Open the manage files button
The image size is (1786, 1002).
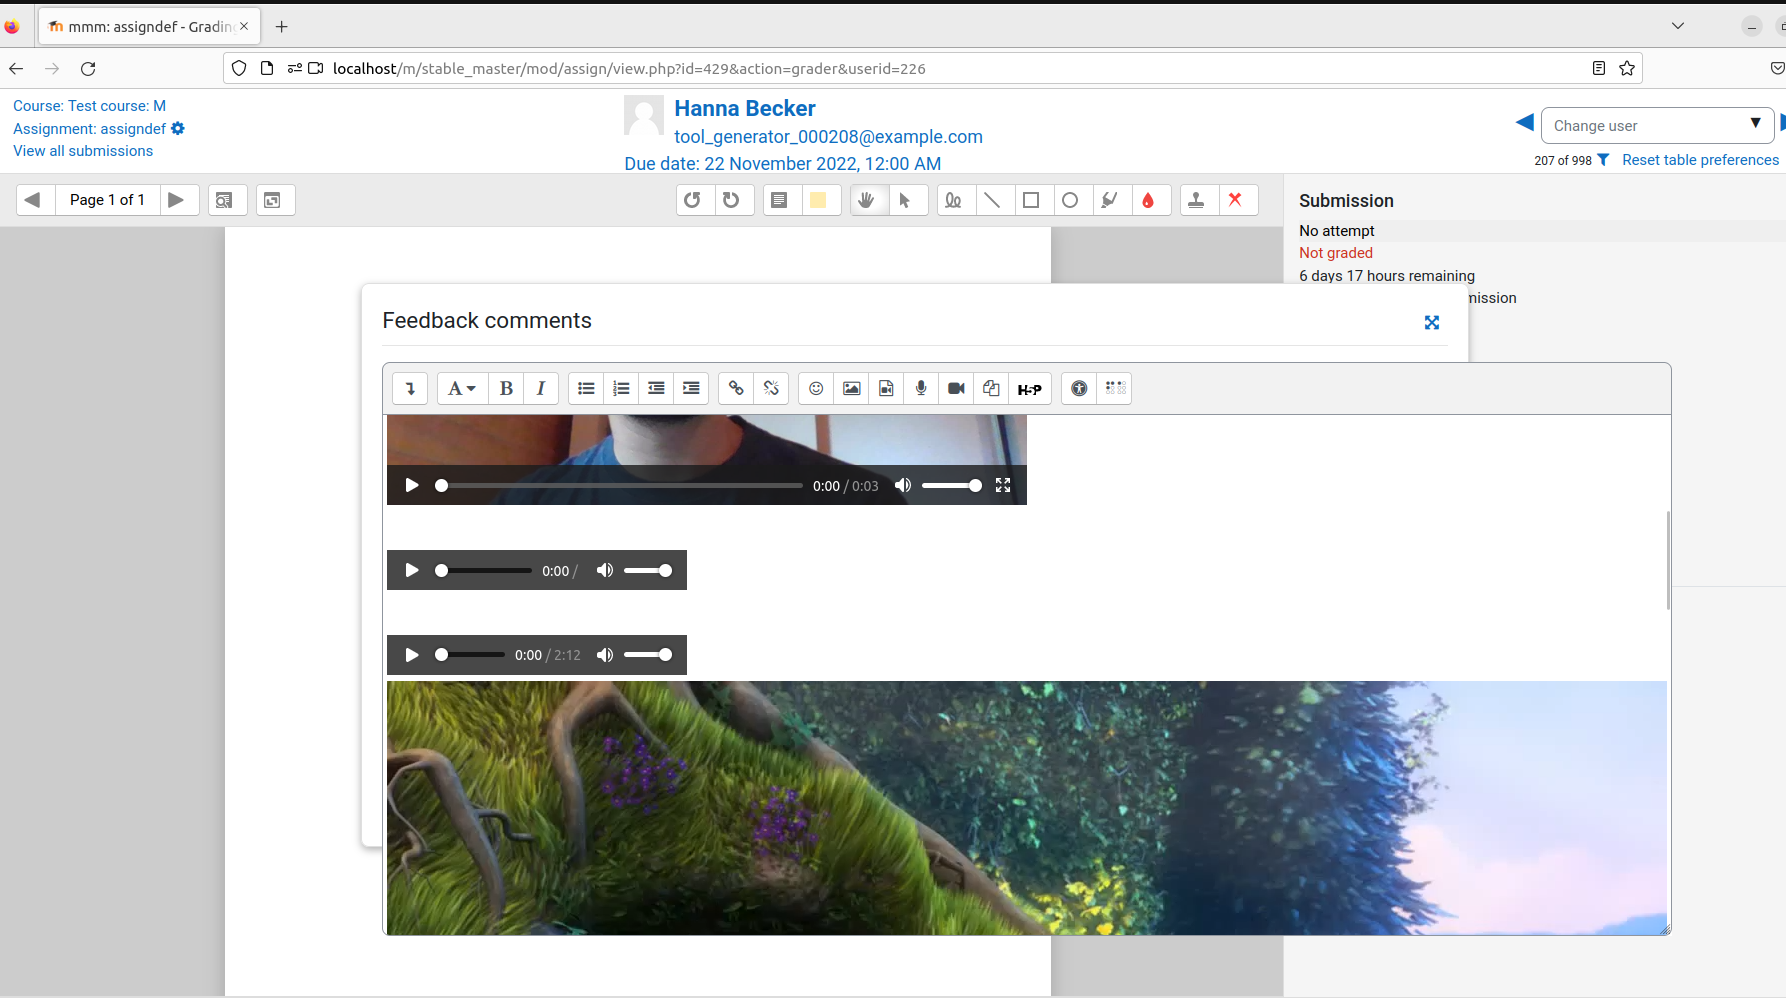991,388
